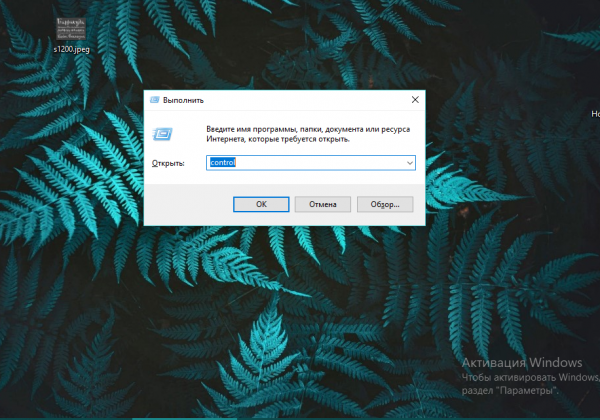Click the large Run icon in dialog body
The height and width of the screenshot is (420, 600).
point(163,134)
